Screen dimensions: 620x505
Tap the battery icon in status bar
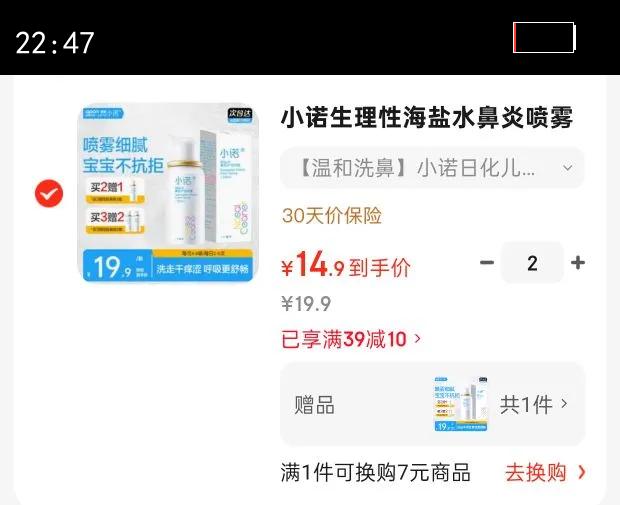click(544, 38)
